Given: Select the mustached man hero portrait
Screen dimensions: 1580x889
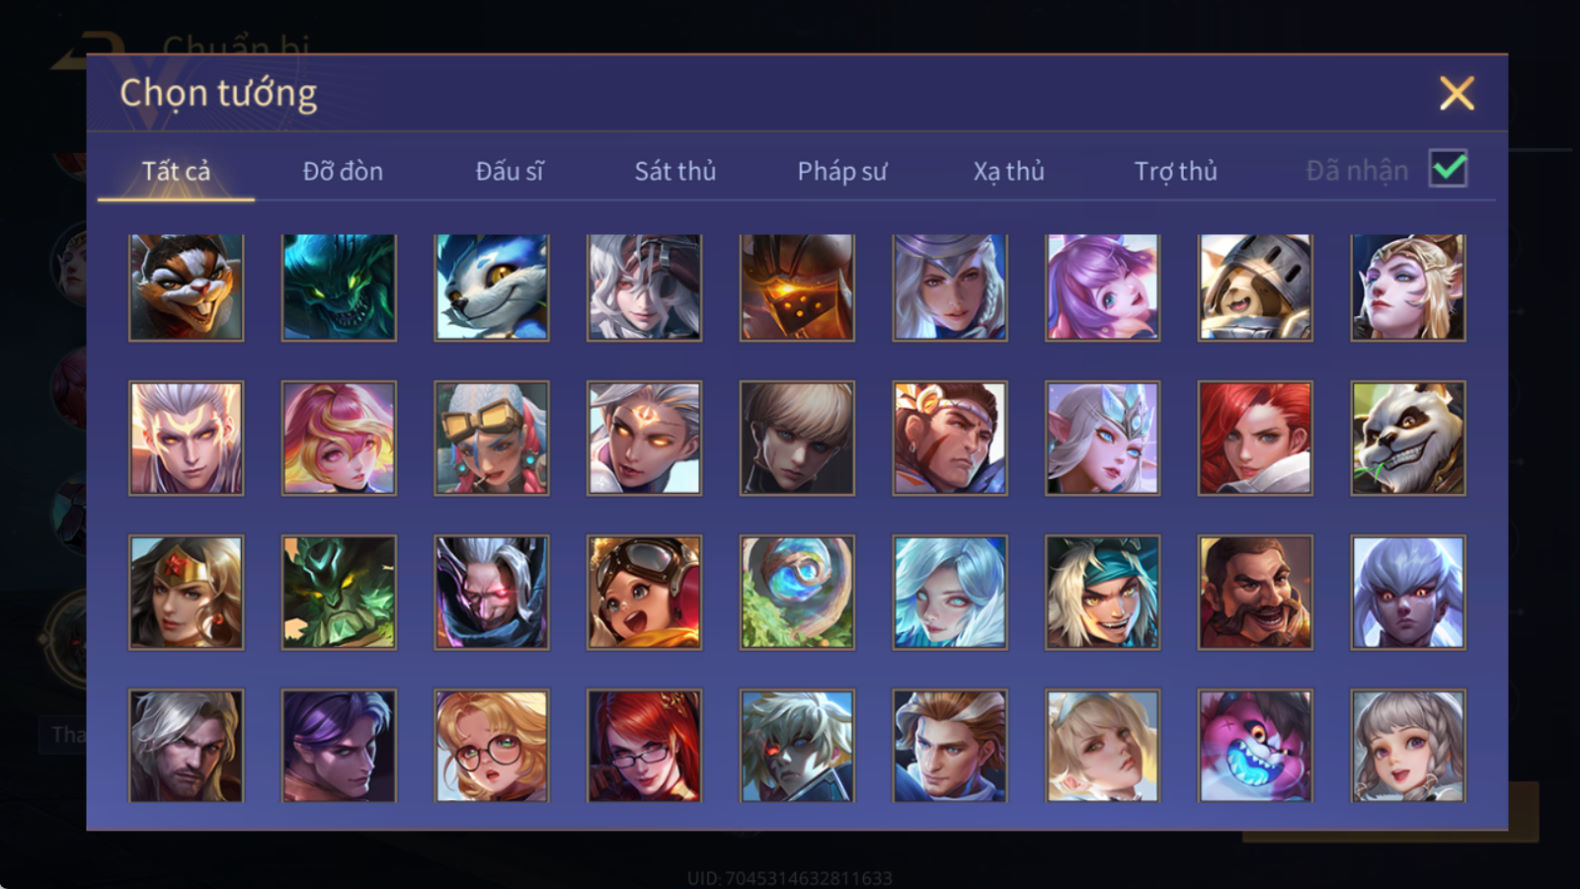Looking at the screenshot, I should coord(1255,592).
